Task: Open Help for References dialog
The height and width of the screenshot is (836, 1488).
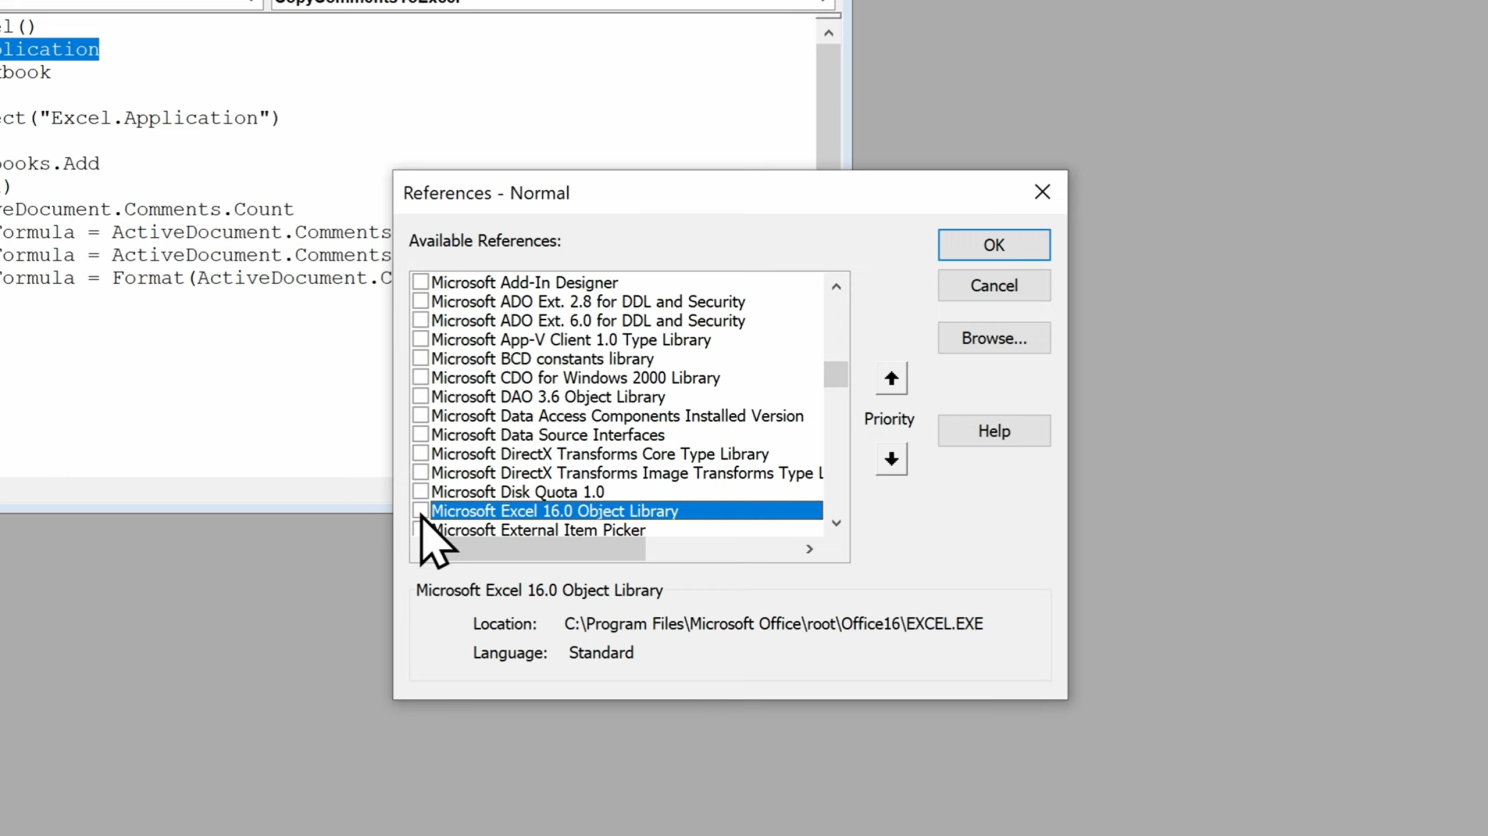Action: (x=994, y=431)
